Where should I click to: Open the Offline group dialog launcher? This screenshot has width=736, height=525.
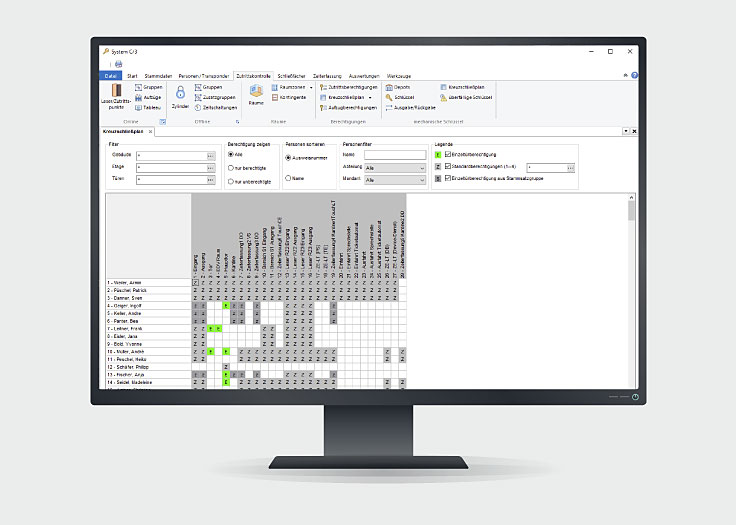238,122
